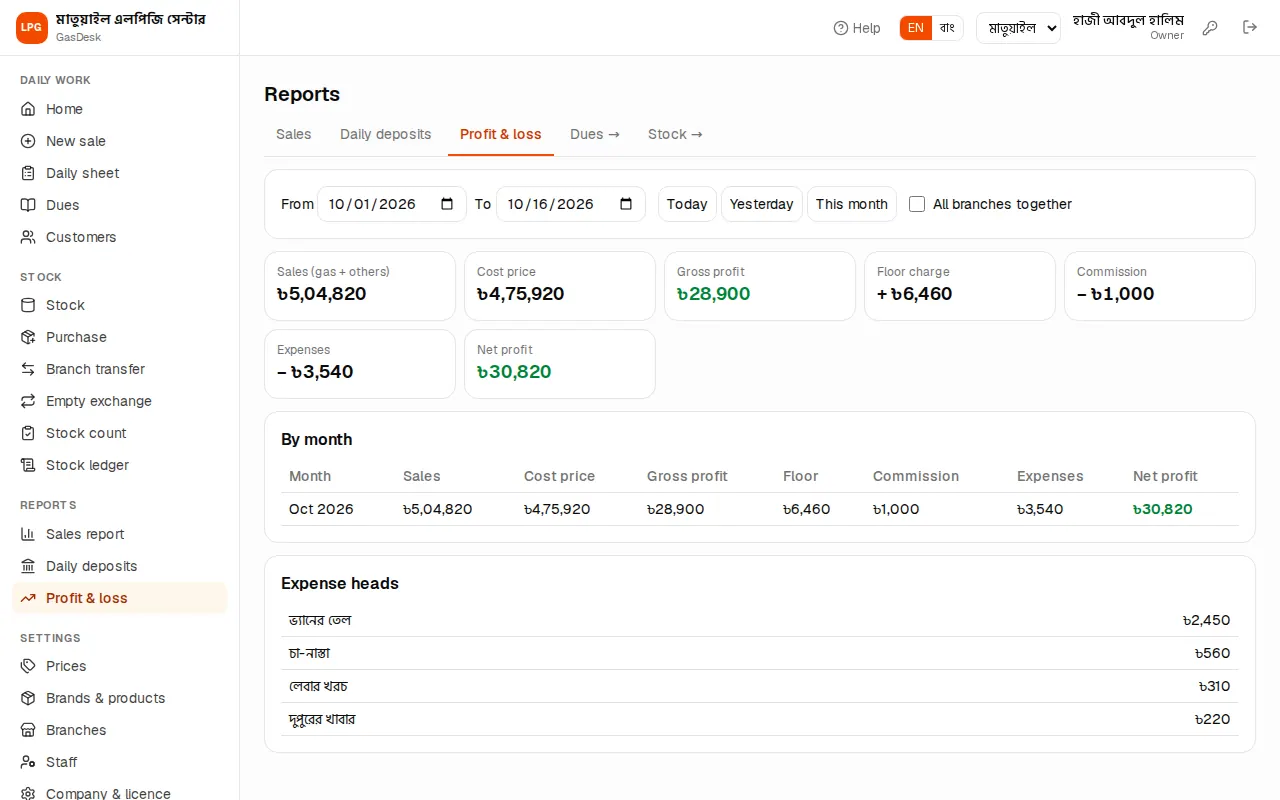1280x800 pixels.
Task: Open Stock count clipboard-check icon
Action: 28,433
